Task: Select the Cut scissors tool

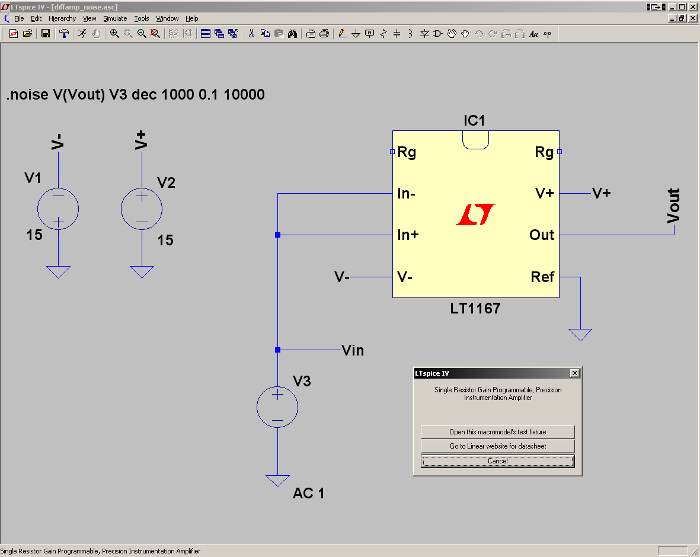Action: tap(251, 34)
